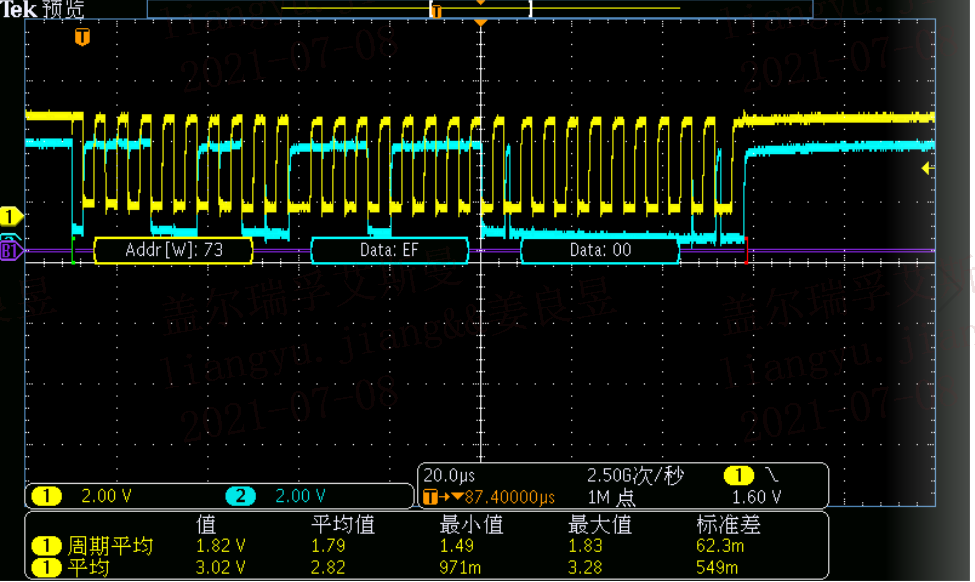Viewport: 975px width, 582px height.
Task: Select the Data: 00 decode box
Action: tap(600, 250)
